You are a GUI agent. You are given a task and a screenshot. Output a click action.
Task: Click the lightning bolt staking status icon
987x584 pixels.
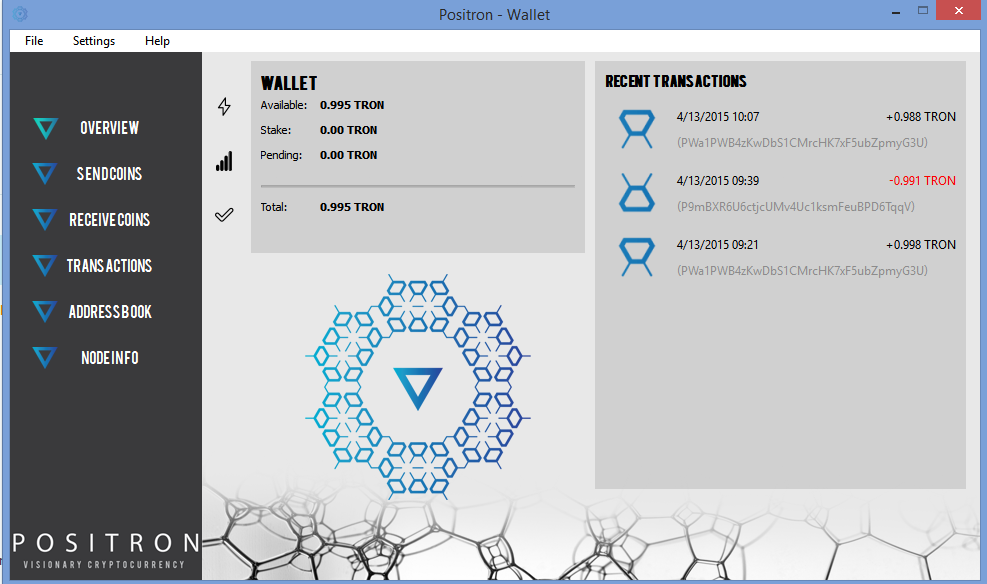click(x=224, y=106)
